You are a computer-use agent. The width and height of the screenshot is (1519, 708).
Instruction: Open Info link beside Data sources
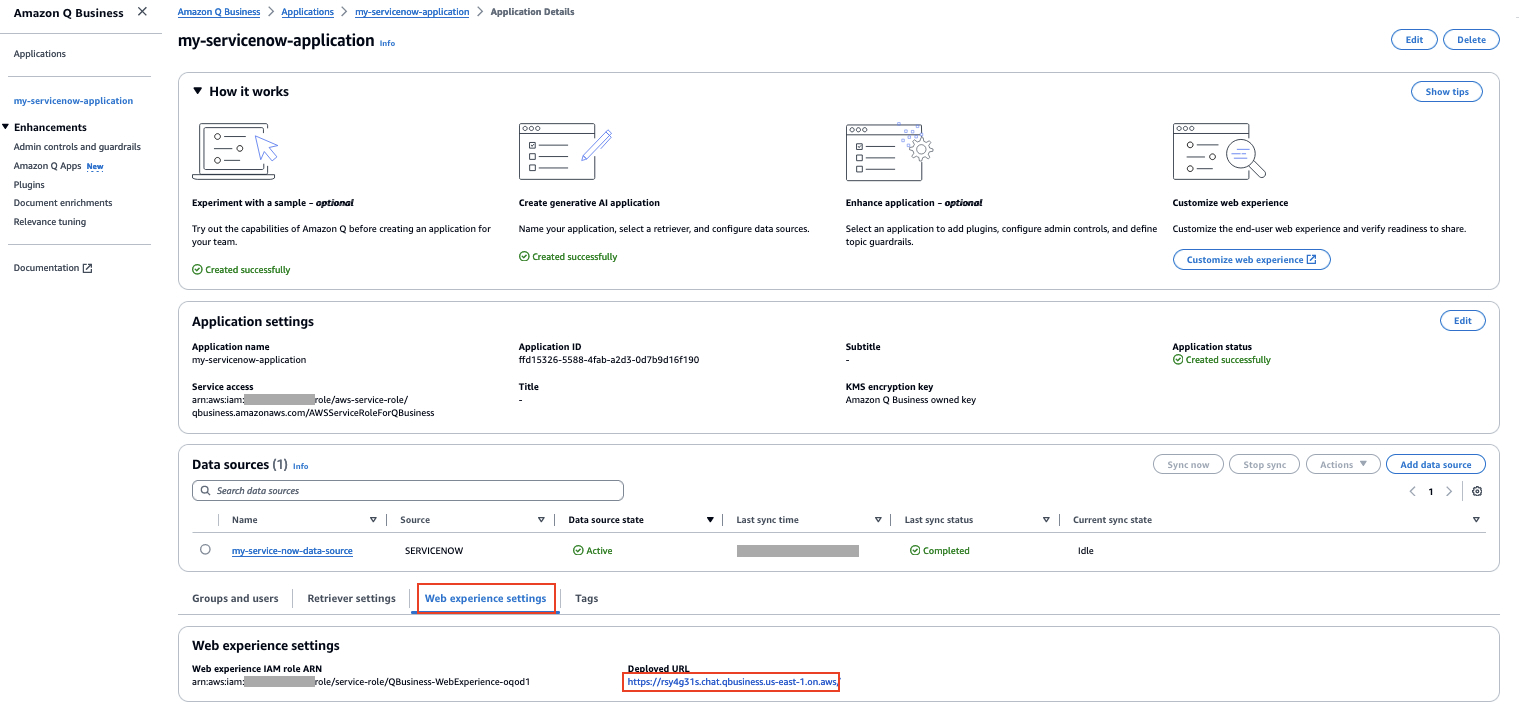click(300, 467)
